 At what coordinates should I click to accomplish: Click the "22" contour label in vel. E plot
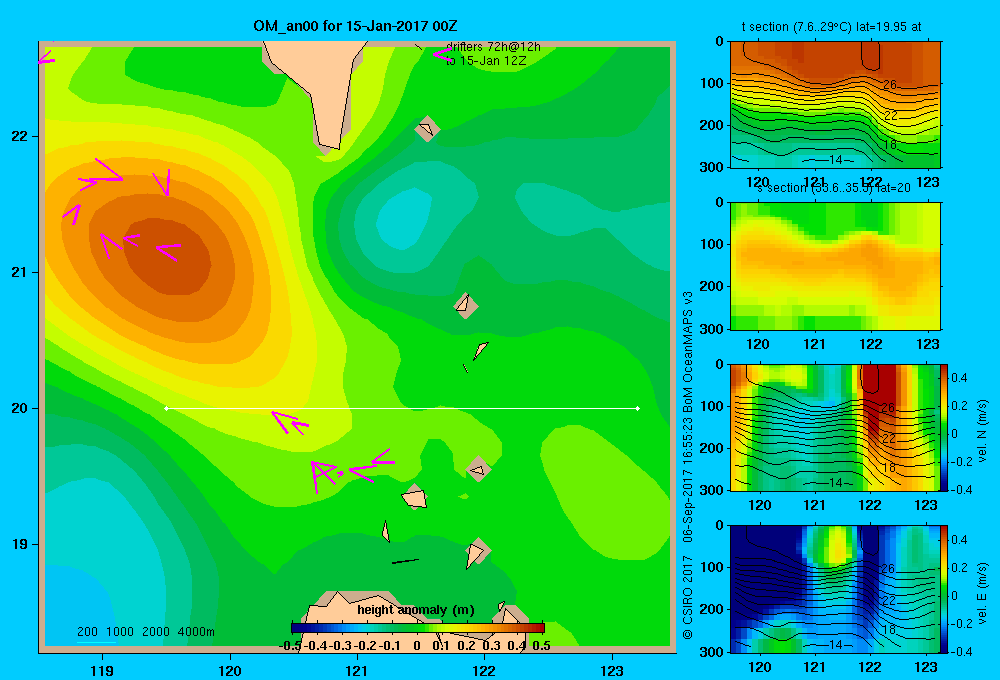pos(889,600)
